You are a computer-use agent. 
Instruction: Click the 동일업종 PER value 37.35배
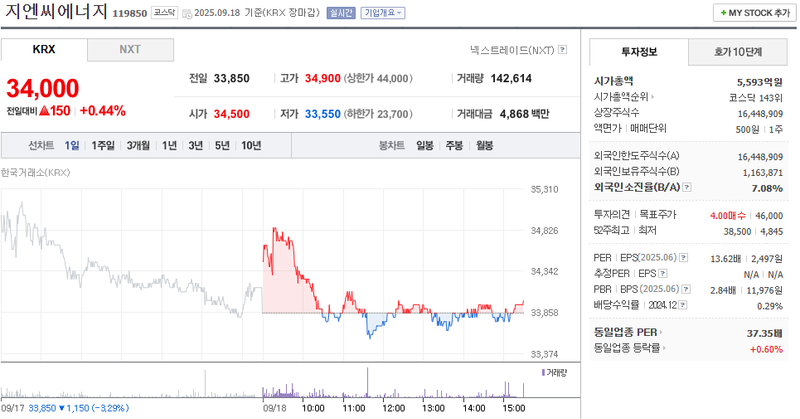click(765, 333)
